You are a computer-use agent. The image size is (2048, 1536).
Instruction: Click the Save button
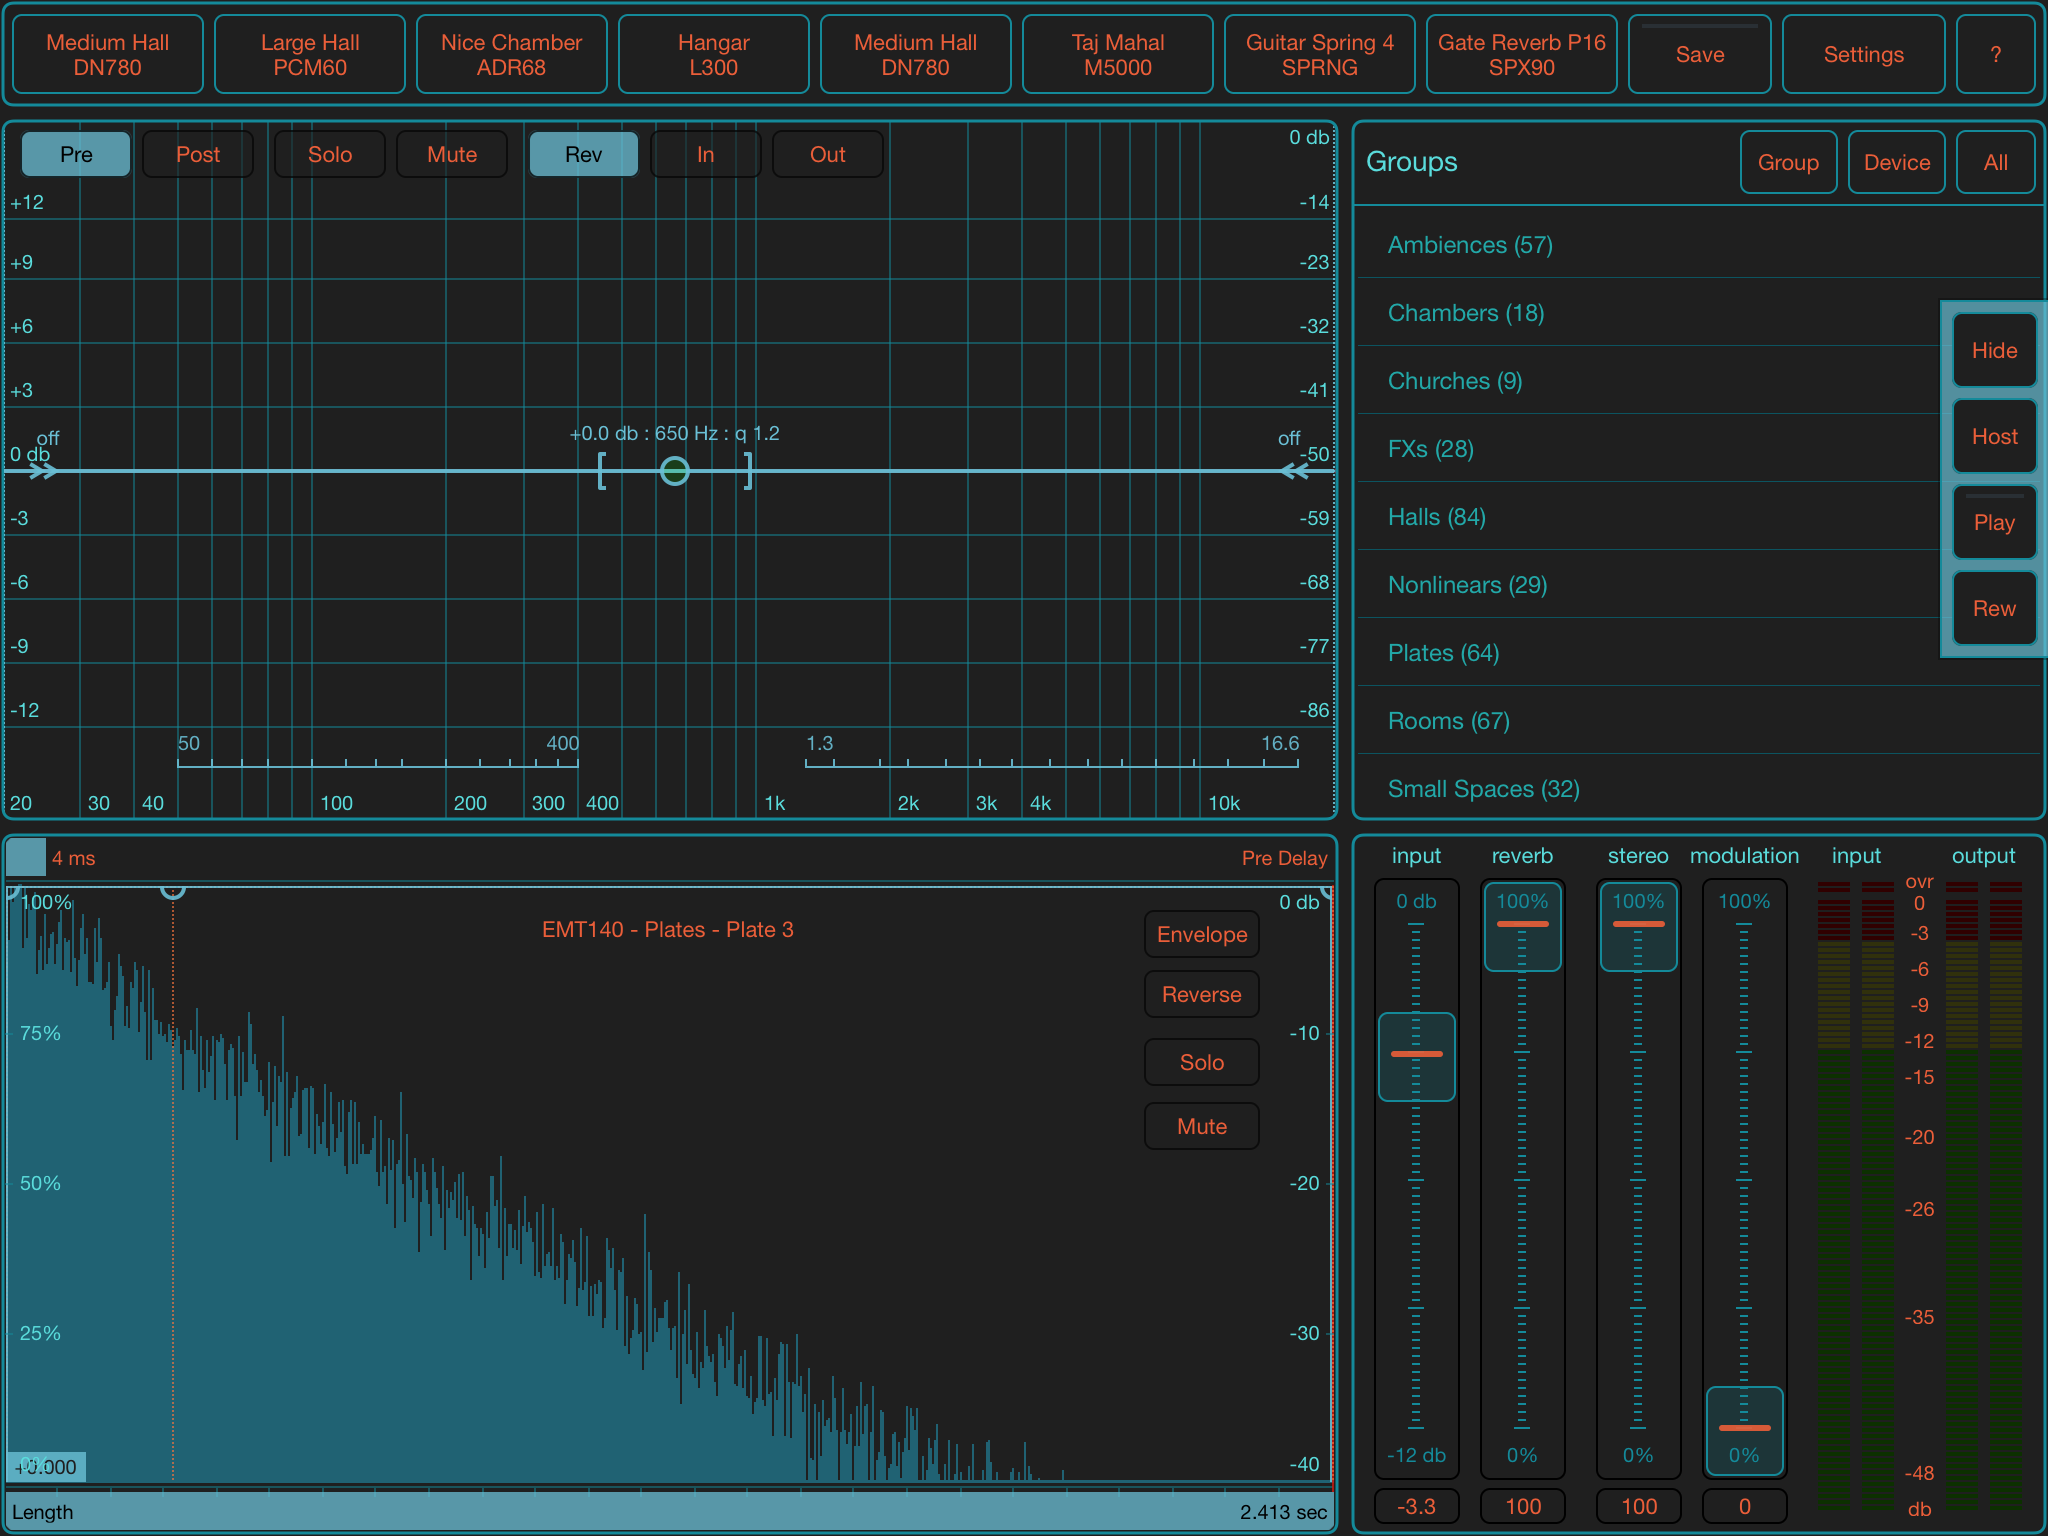tap(1700, 55)
